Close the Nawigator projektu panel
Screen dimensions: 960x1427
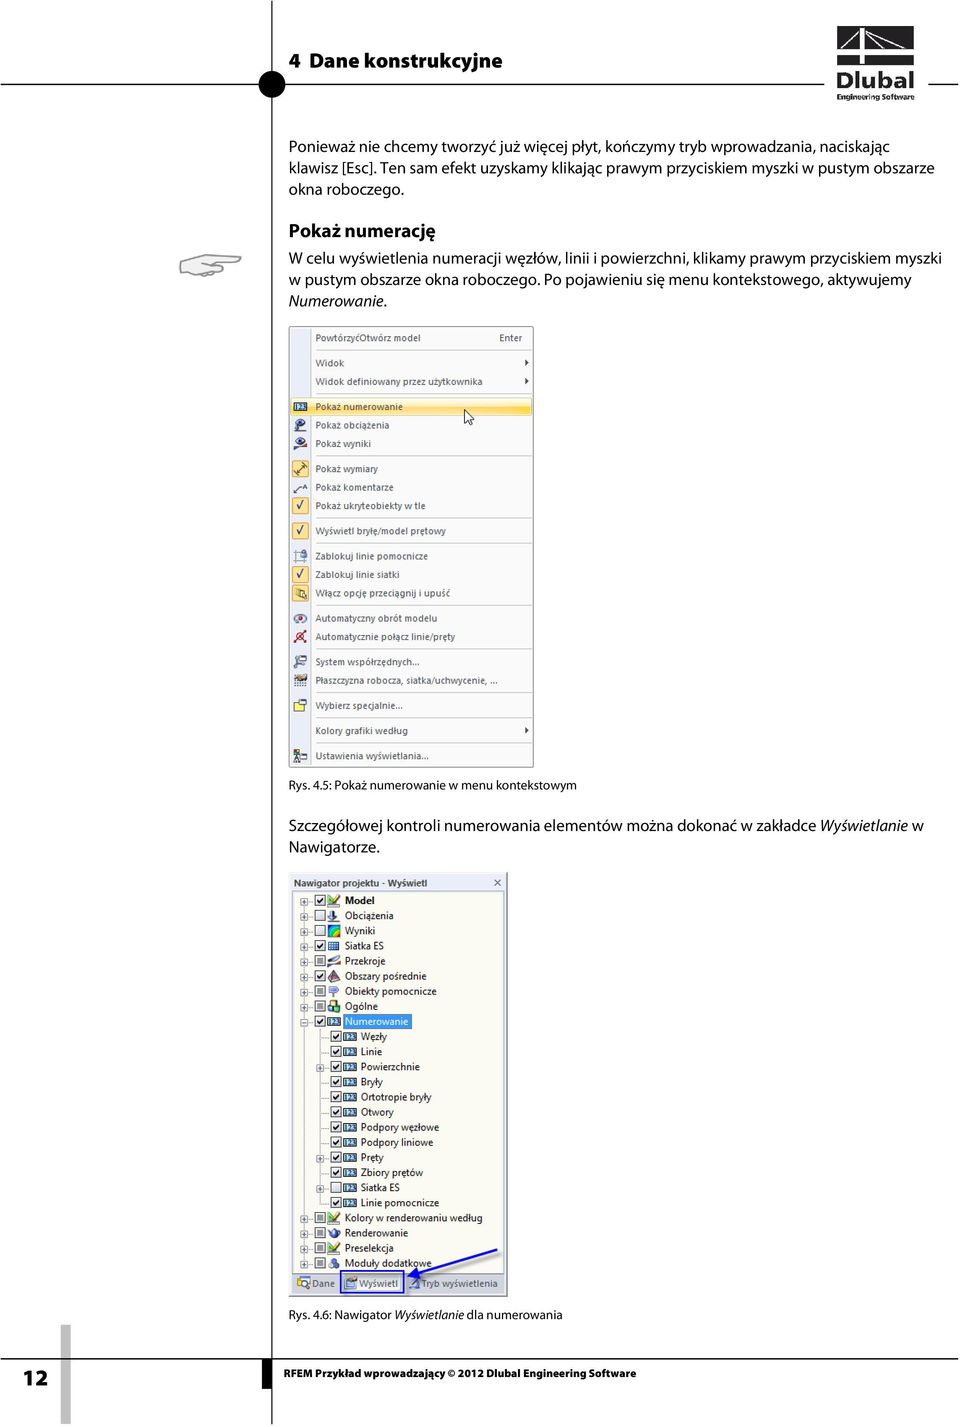[498, 883]
